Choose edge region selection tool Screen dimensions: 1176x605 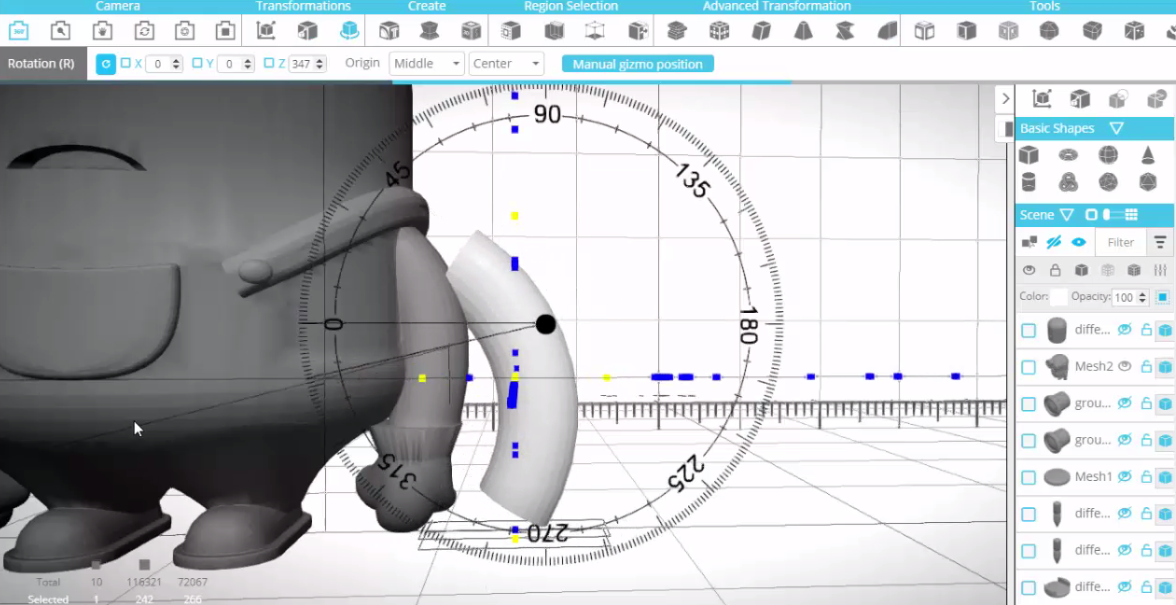(554, 31)
